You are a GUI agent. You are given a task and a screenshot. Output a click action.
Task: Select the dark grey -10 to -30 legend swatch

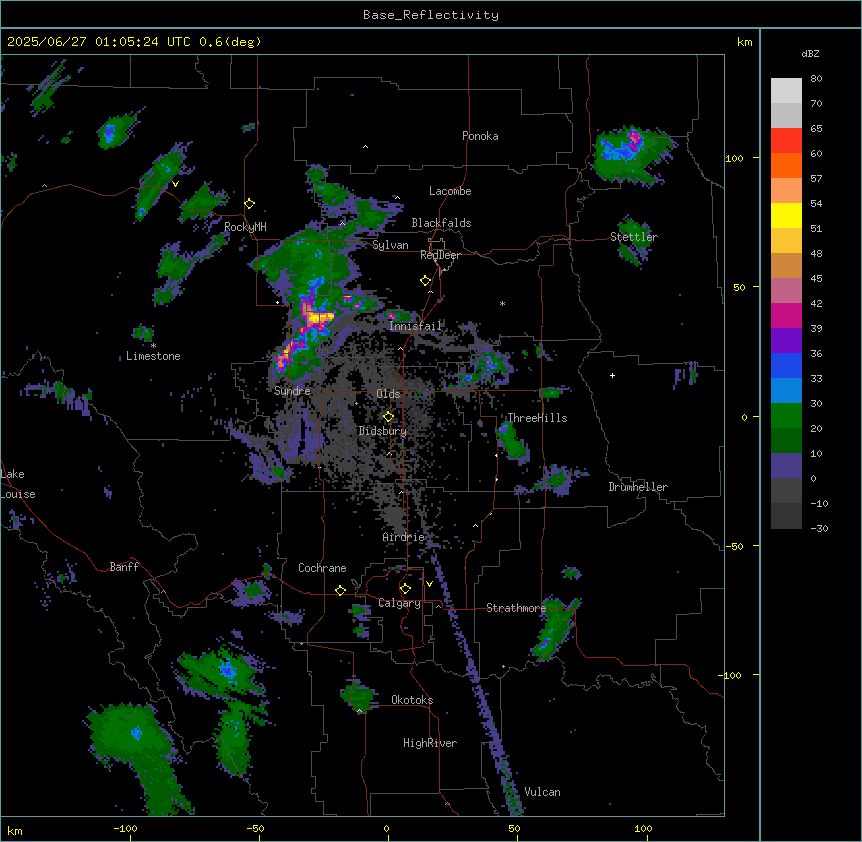[786, 516]
